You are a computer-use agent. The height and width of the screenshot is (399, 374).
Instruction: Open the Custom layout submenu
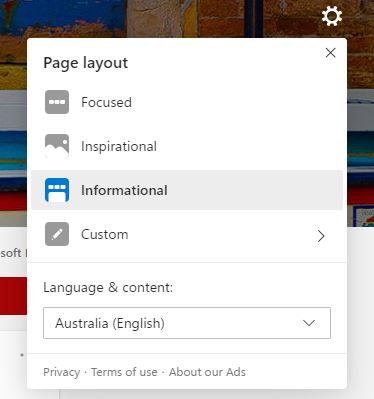187,234
